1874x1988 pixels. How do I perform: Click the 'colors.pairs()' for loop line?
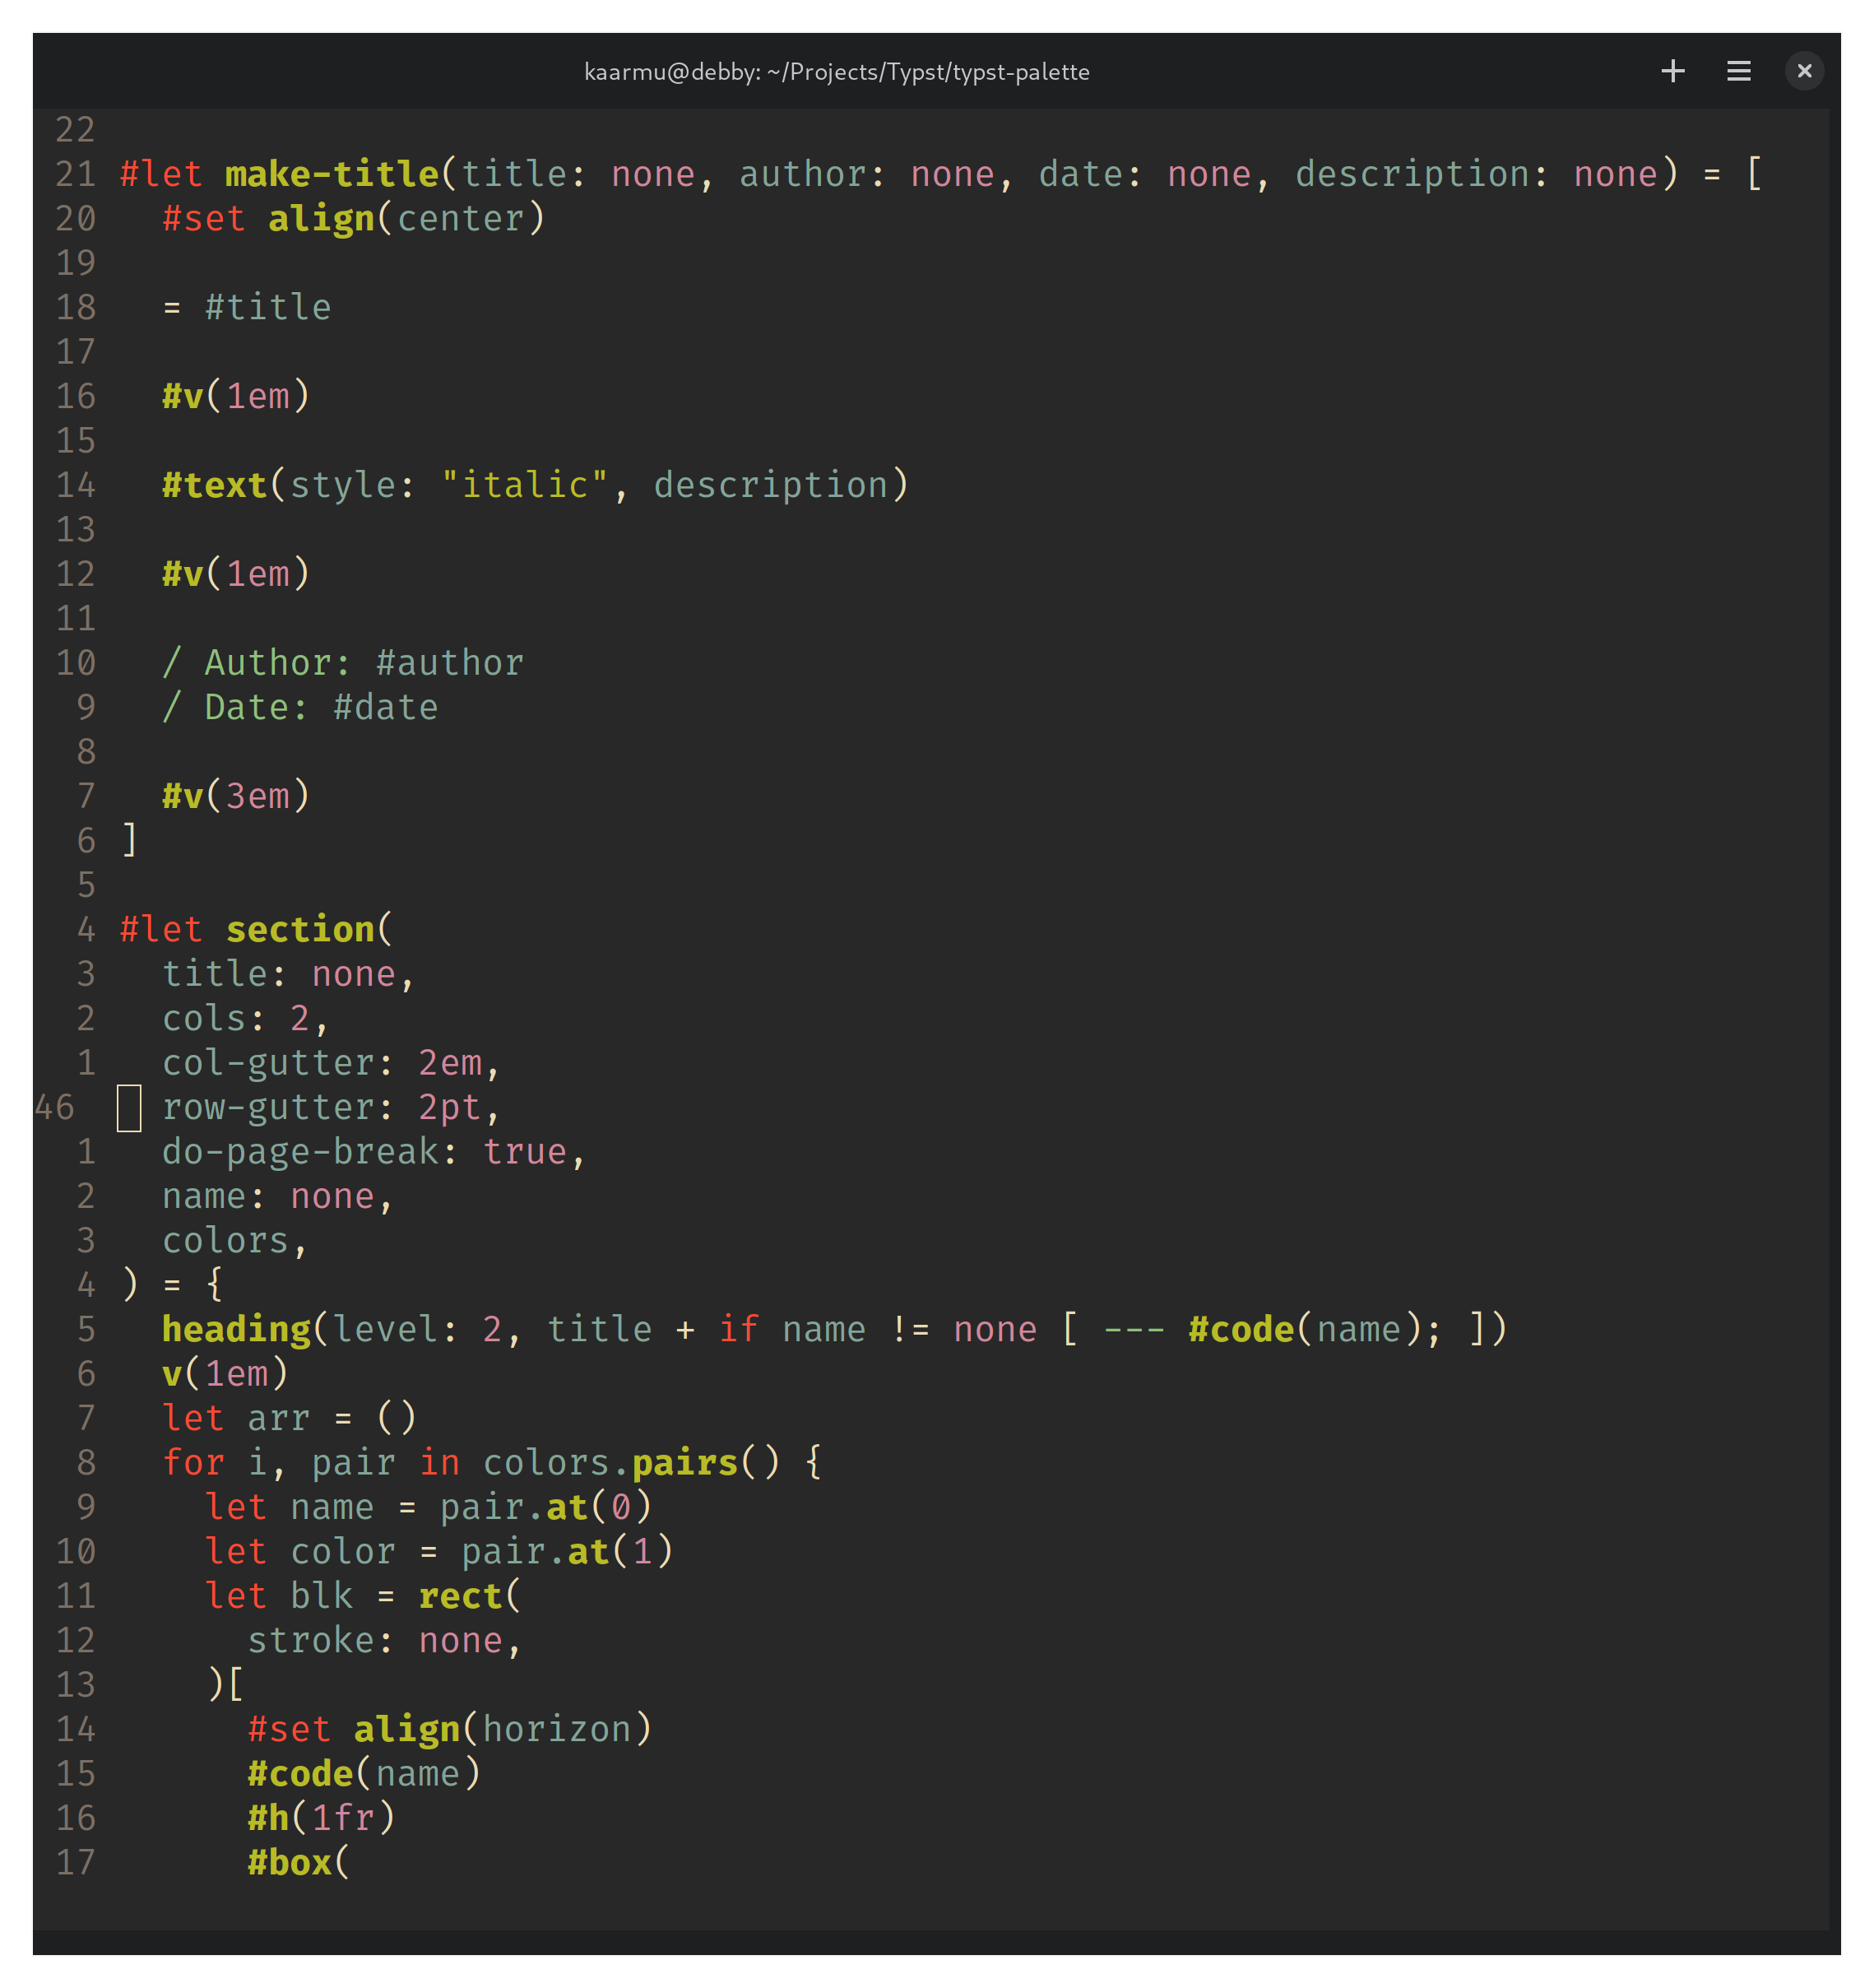492,1462
